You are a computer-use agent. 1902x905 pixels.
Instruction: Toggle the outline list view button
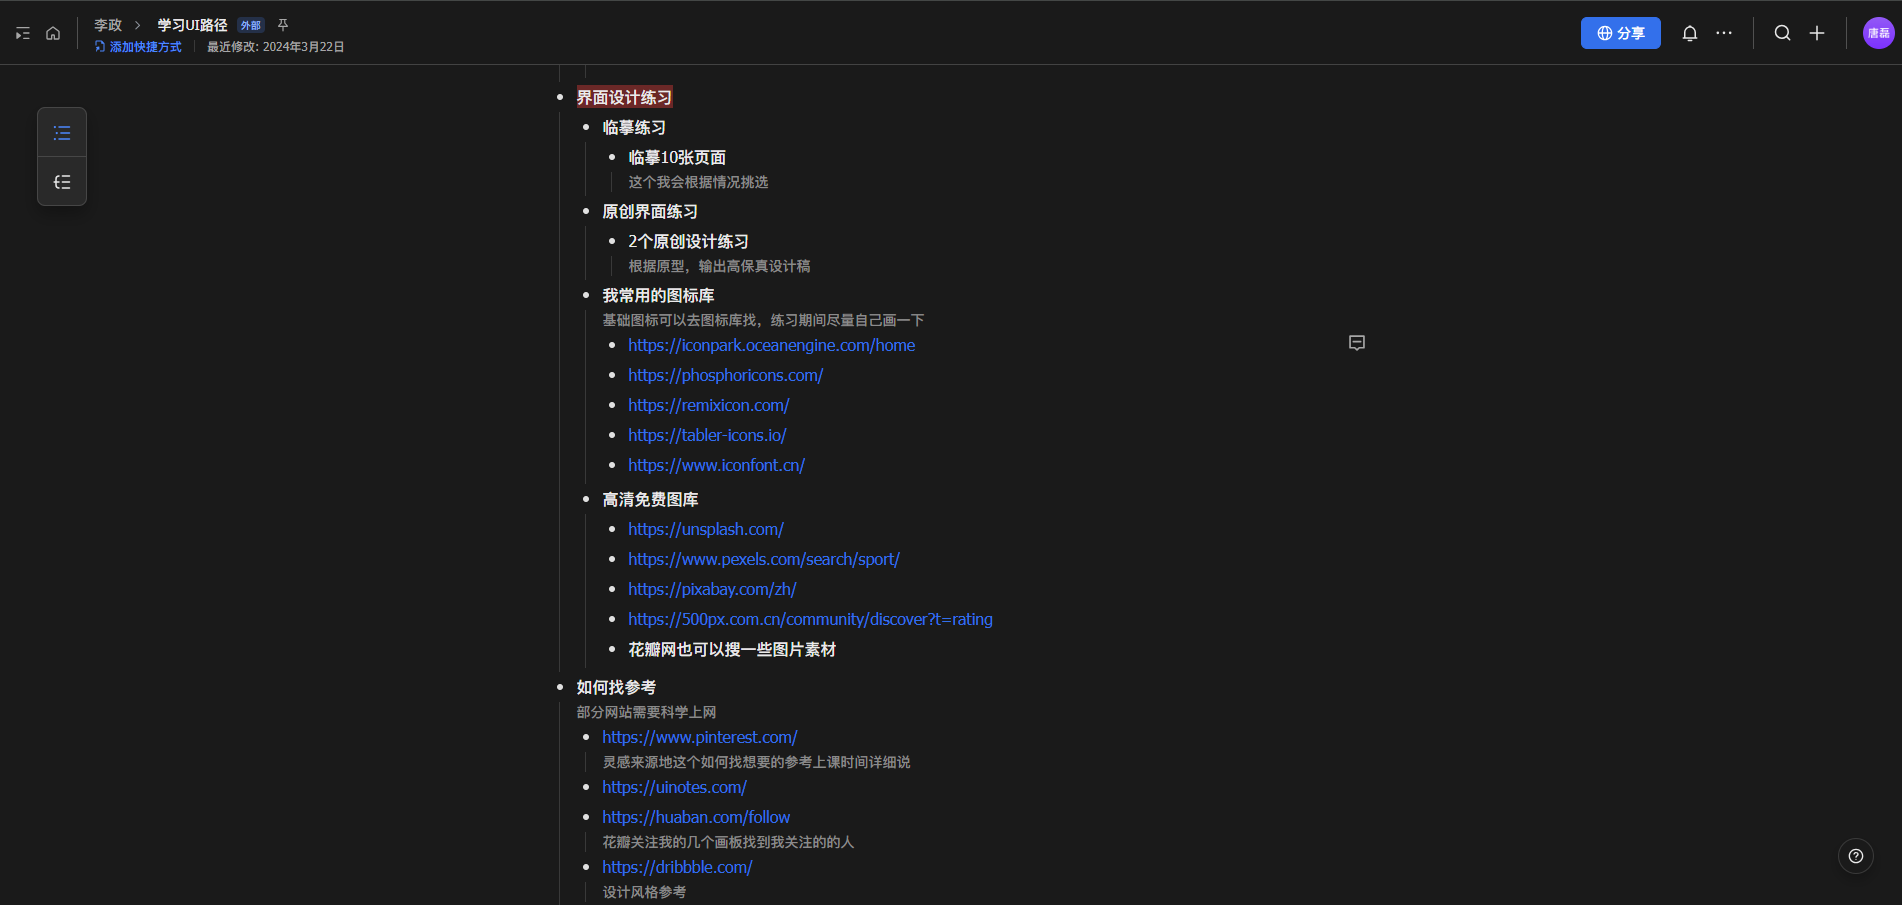(62, 133)
